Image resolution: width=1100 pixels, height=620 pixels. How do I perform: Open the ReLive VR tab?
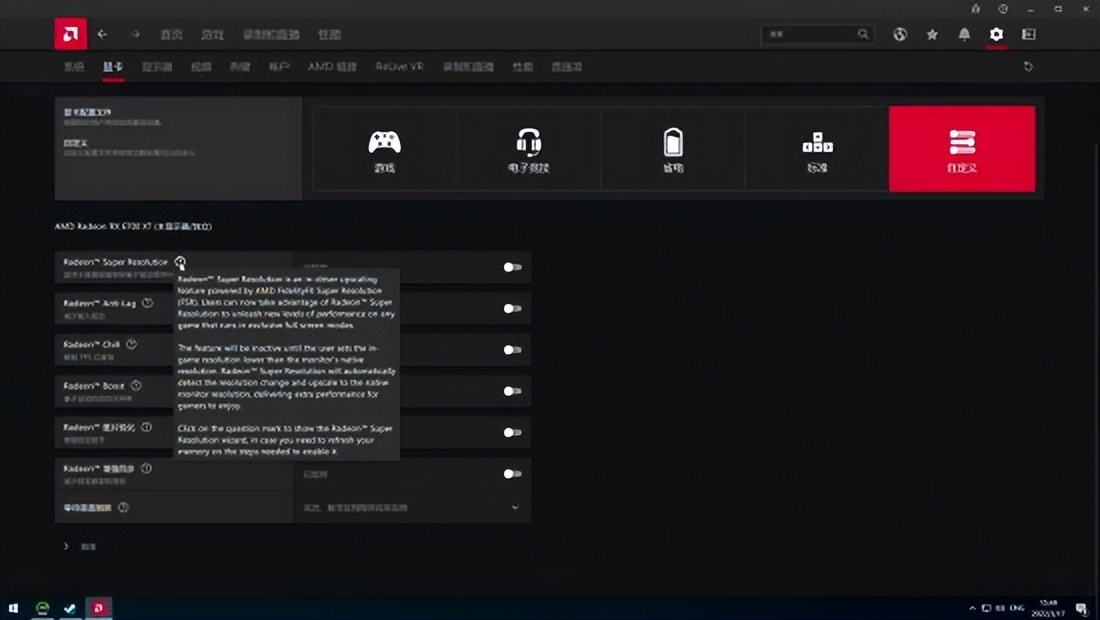coord(399,67)
